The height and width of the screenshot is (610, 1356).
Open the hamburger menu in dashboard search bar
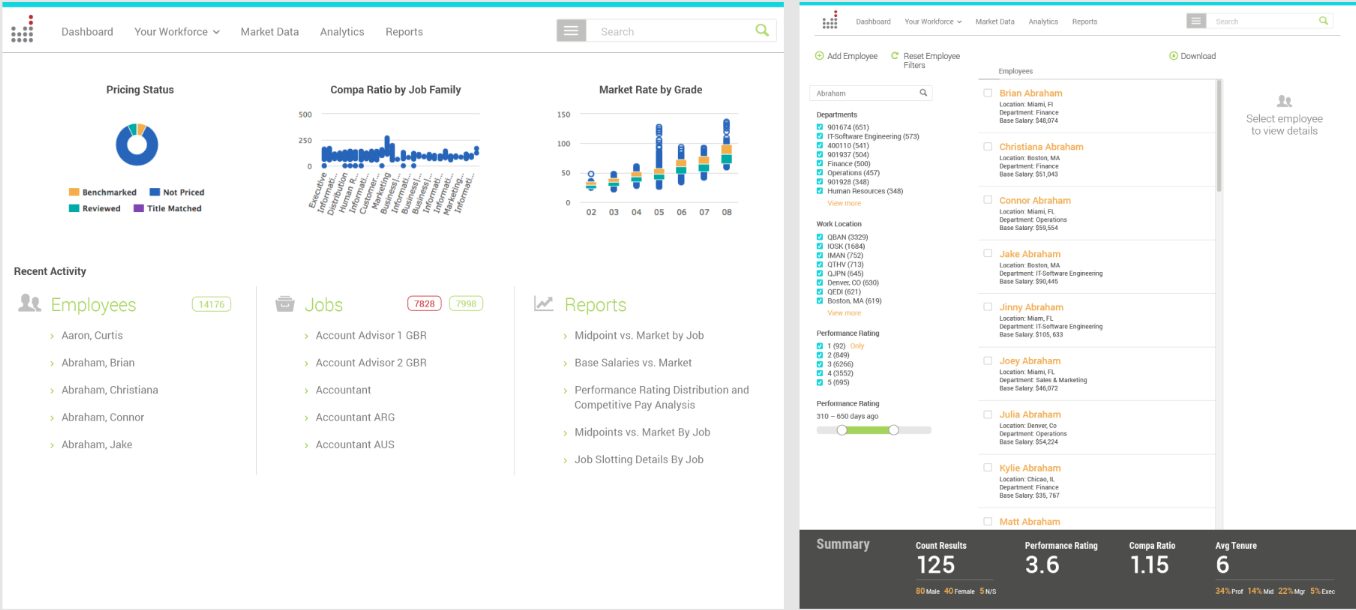click(x=571, y=31)
